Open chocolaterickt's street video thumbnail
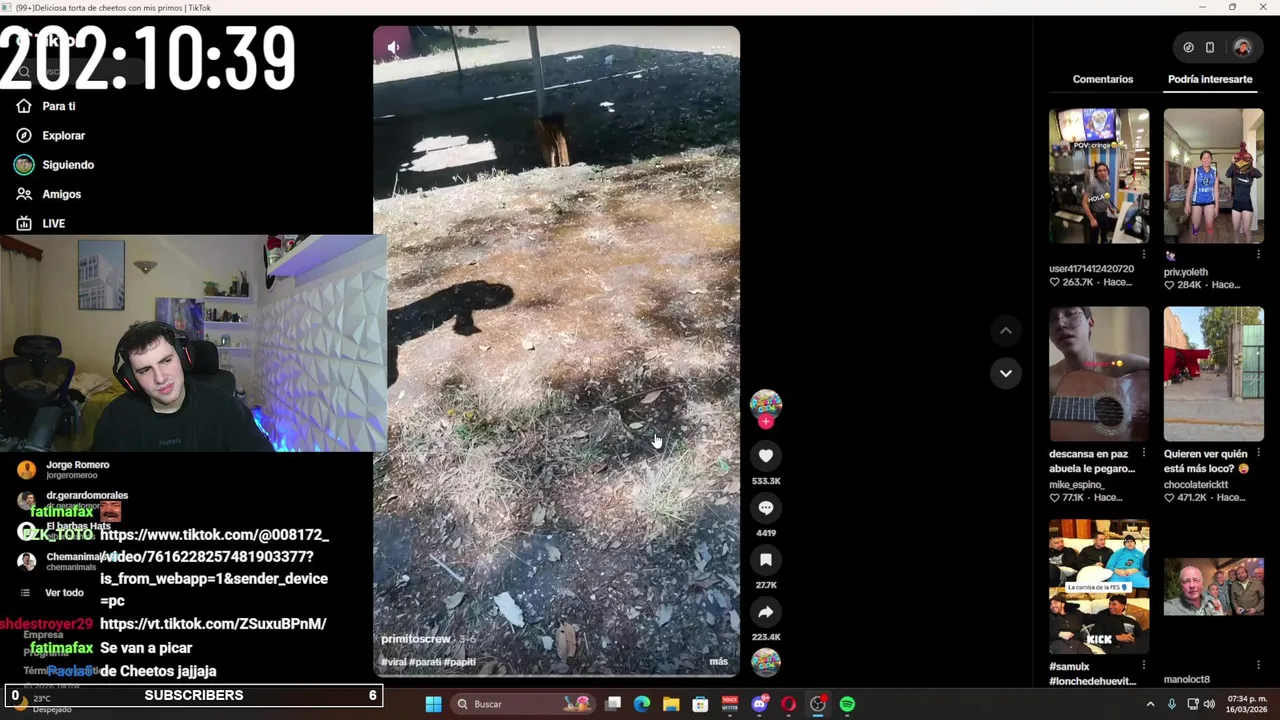 click(1214, 374)
